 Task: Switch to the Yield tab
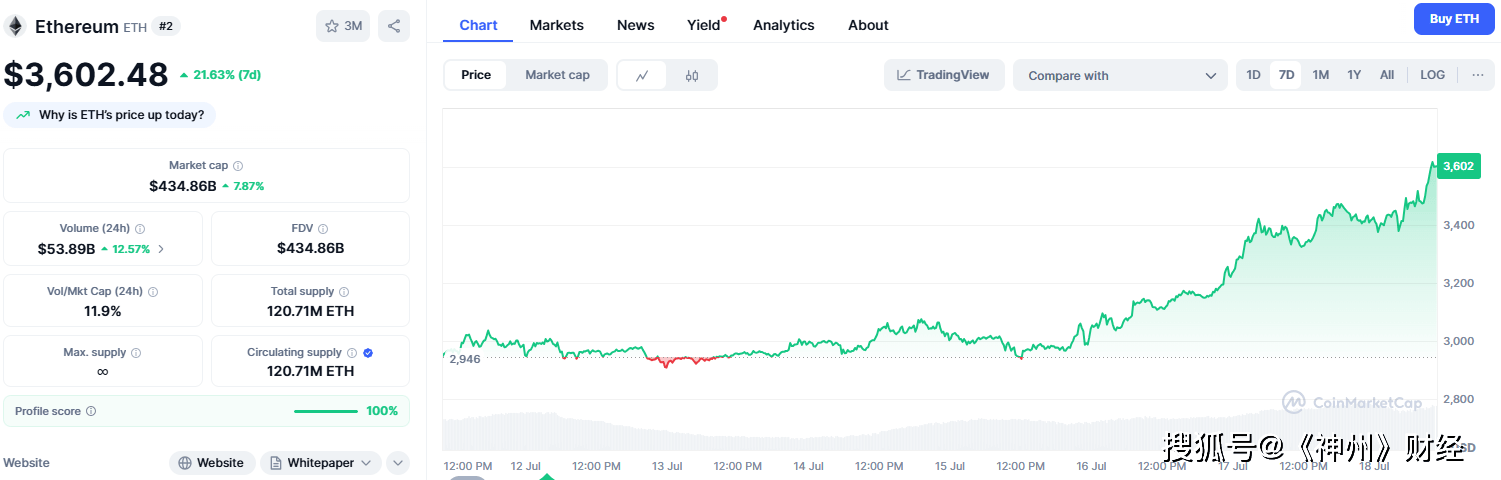pyautogui.click(x=705, y=25)
